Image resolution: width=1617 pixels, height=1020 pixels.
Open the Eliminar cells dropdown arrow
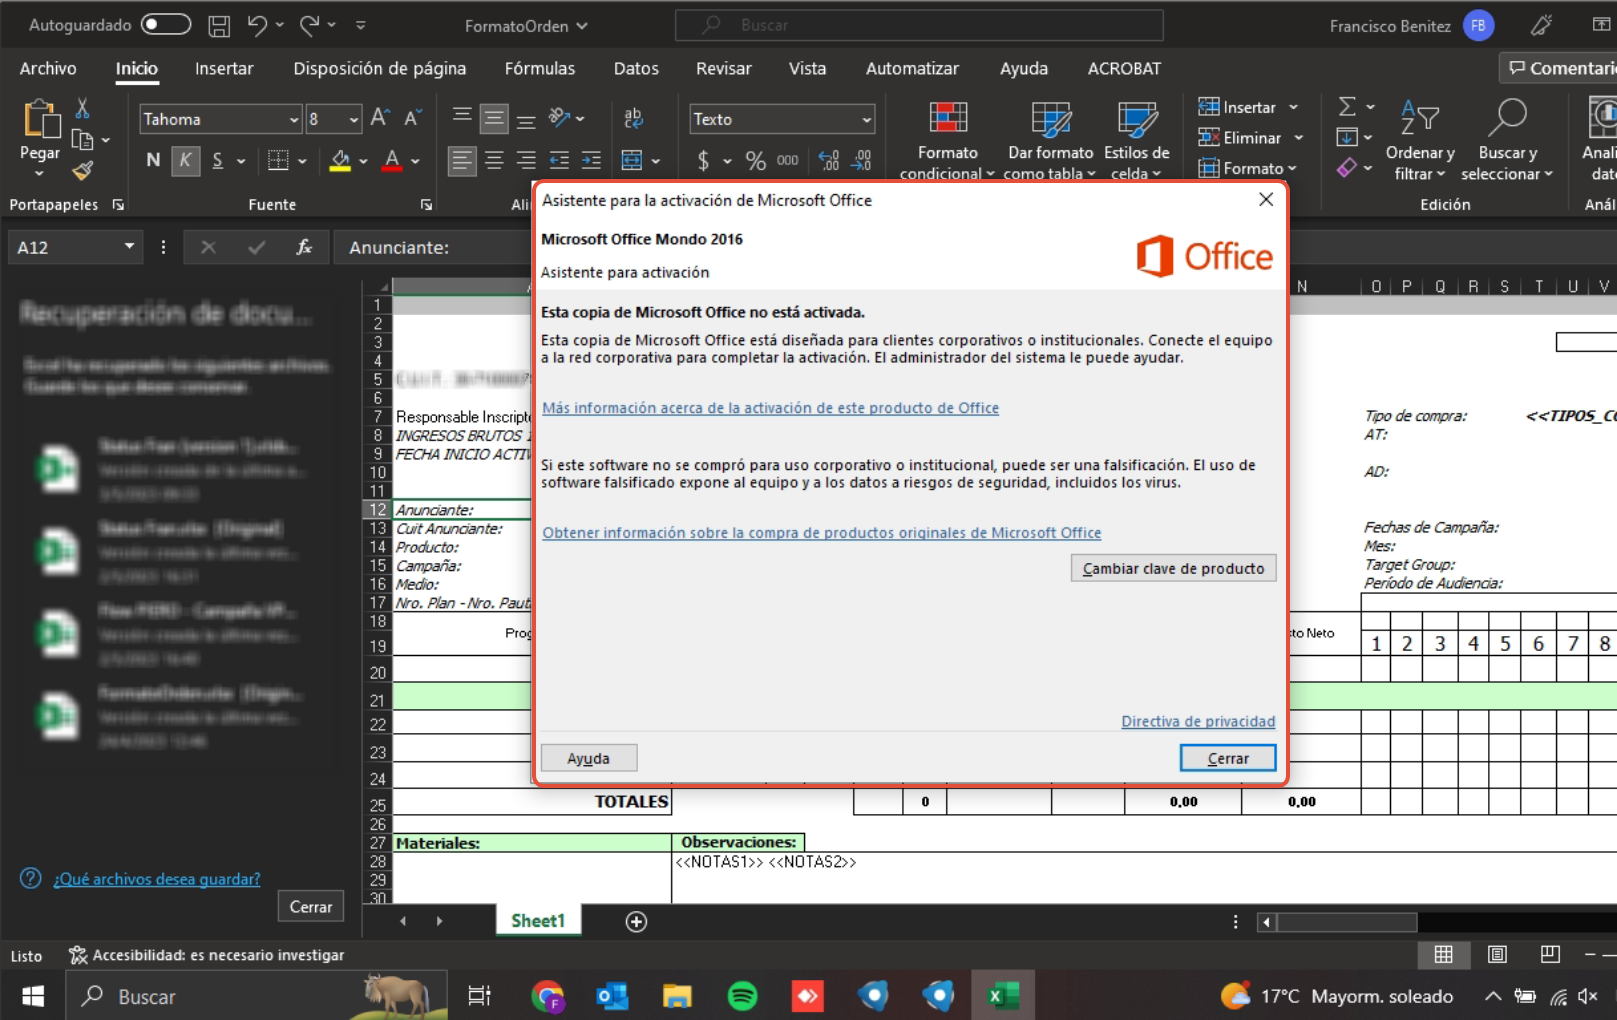[x=1299, y=138]
